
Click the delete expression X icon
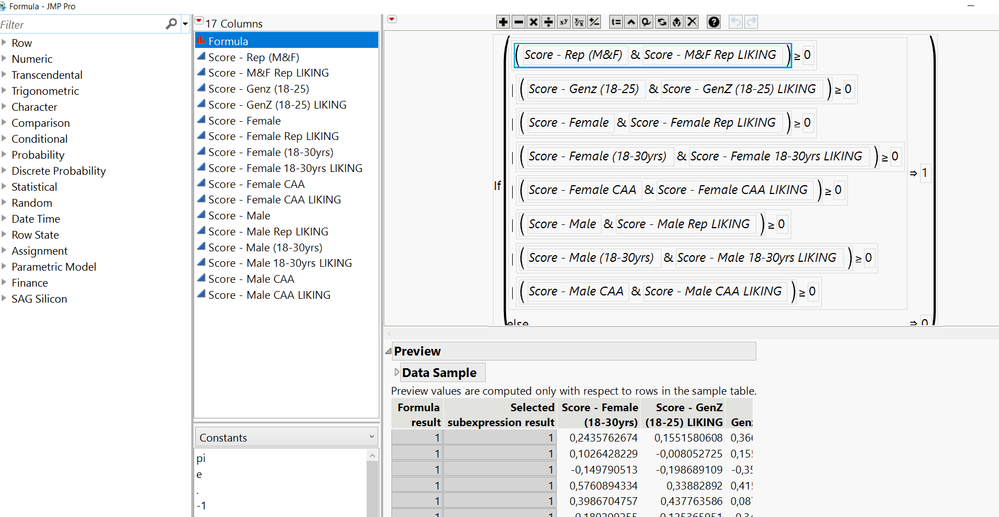click(692, 22)
